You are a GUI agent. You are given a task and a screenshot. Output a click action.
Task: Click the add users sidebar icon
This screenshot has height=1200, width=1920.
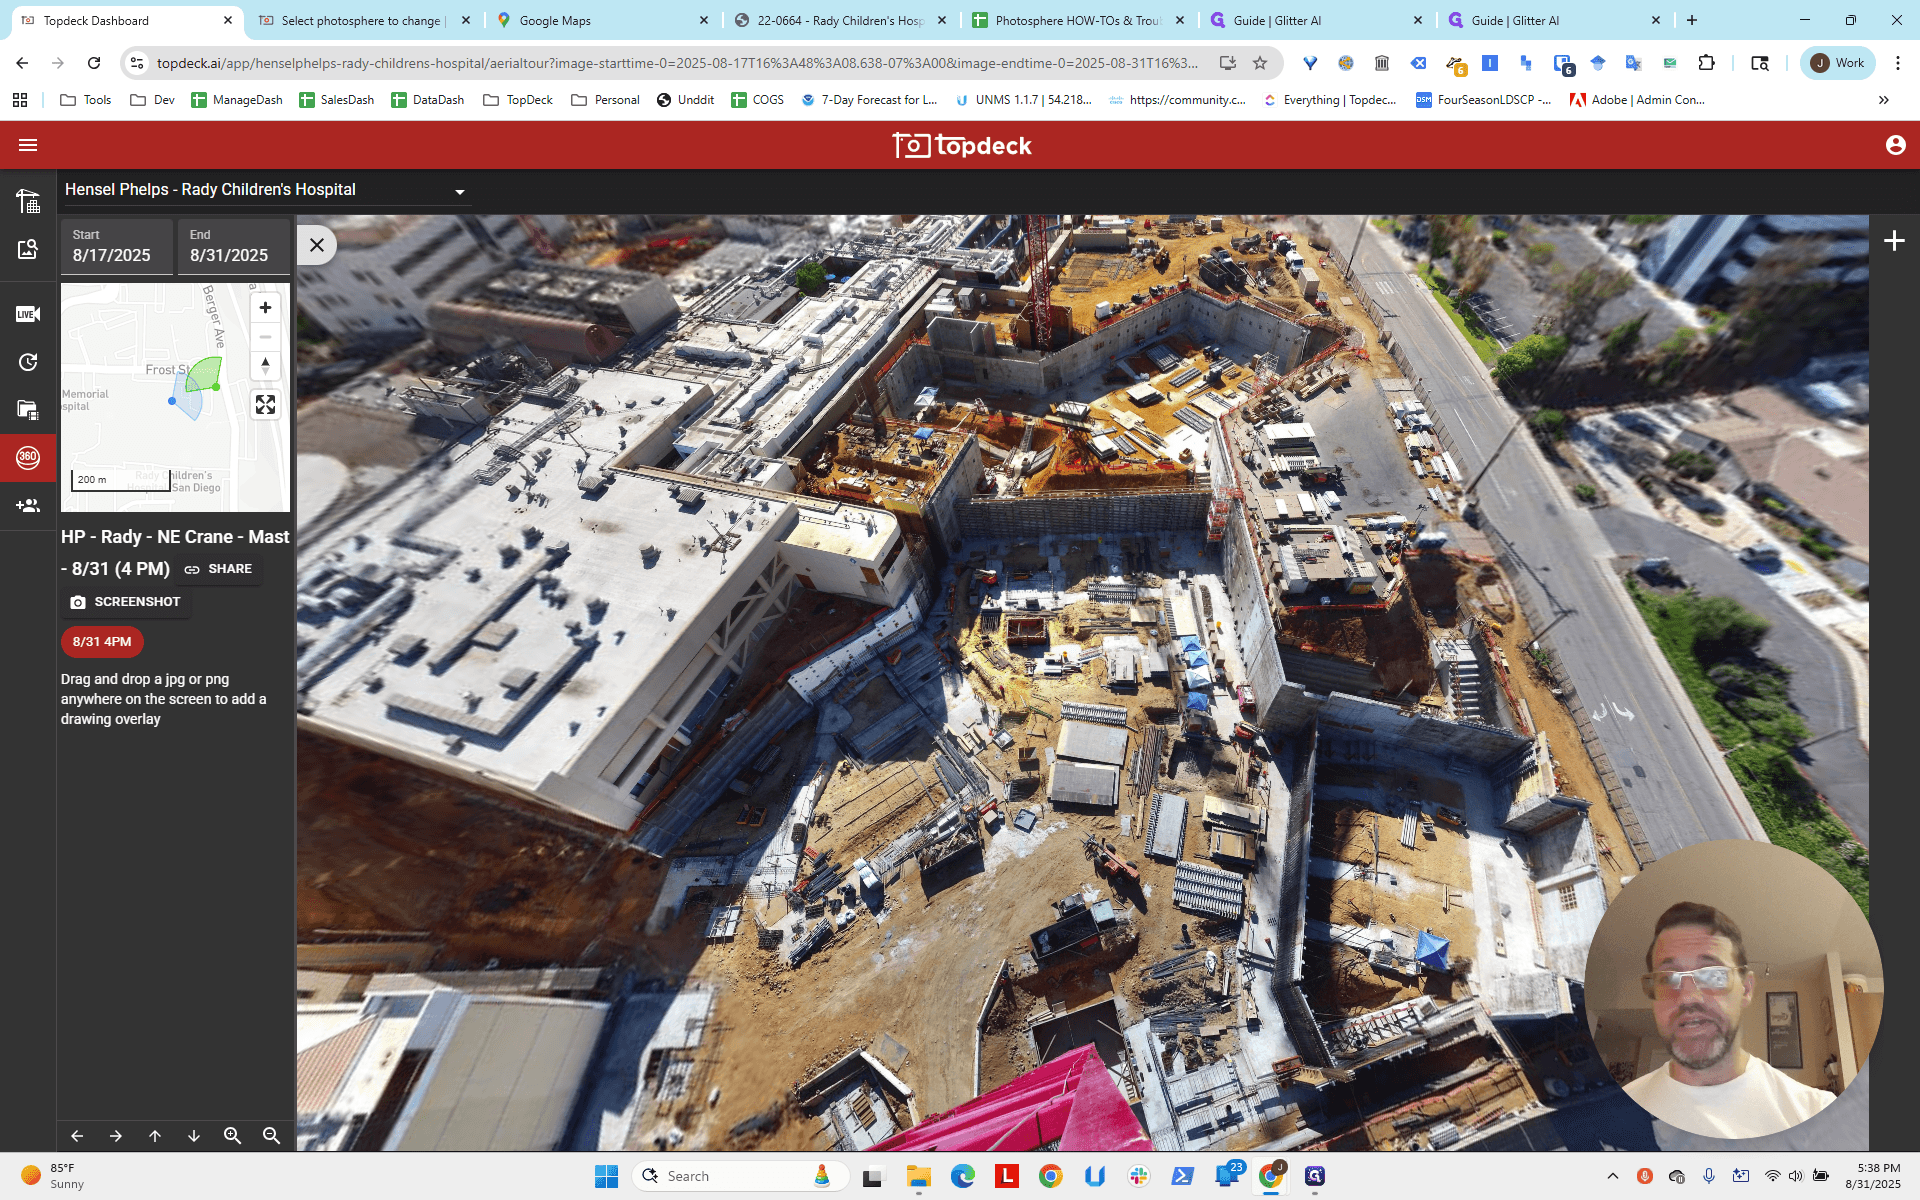(28, 506)
